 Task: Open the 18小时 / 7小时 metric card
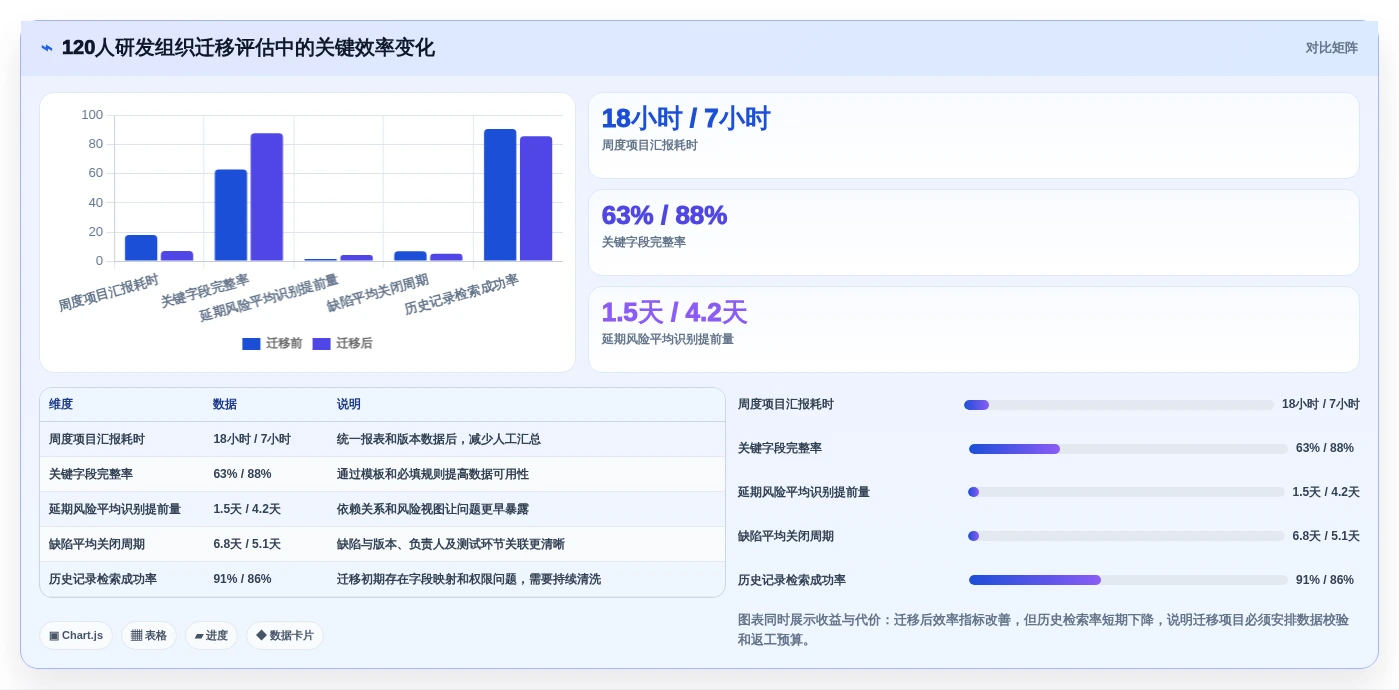[x=974, y=136]
